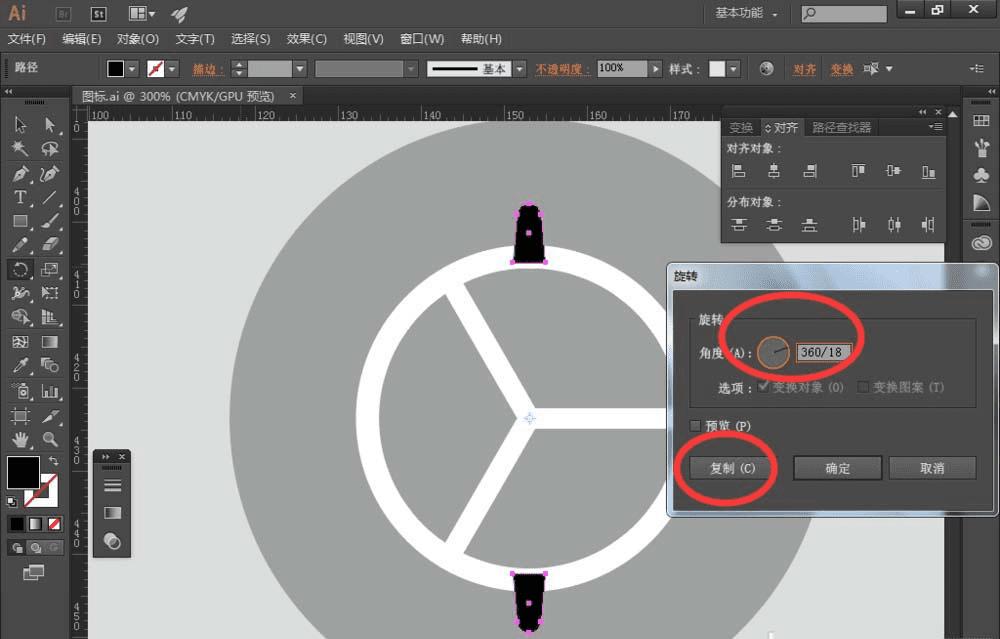Viewport: 1000px width, 639px height.
Task: Activate the Rotate tool
Action: pyautogui.click(x=20, y=269)
